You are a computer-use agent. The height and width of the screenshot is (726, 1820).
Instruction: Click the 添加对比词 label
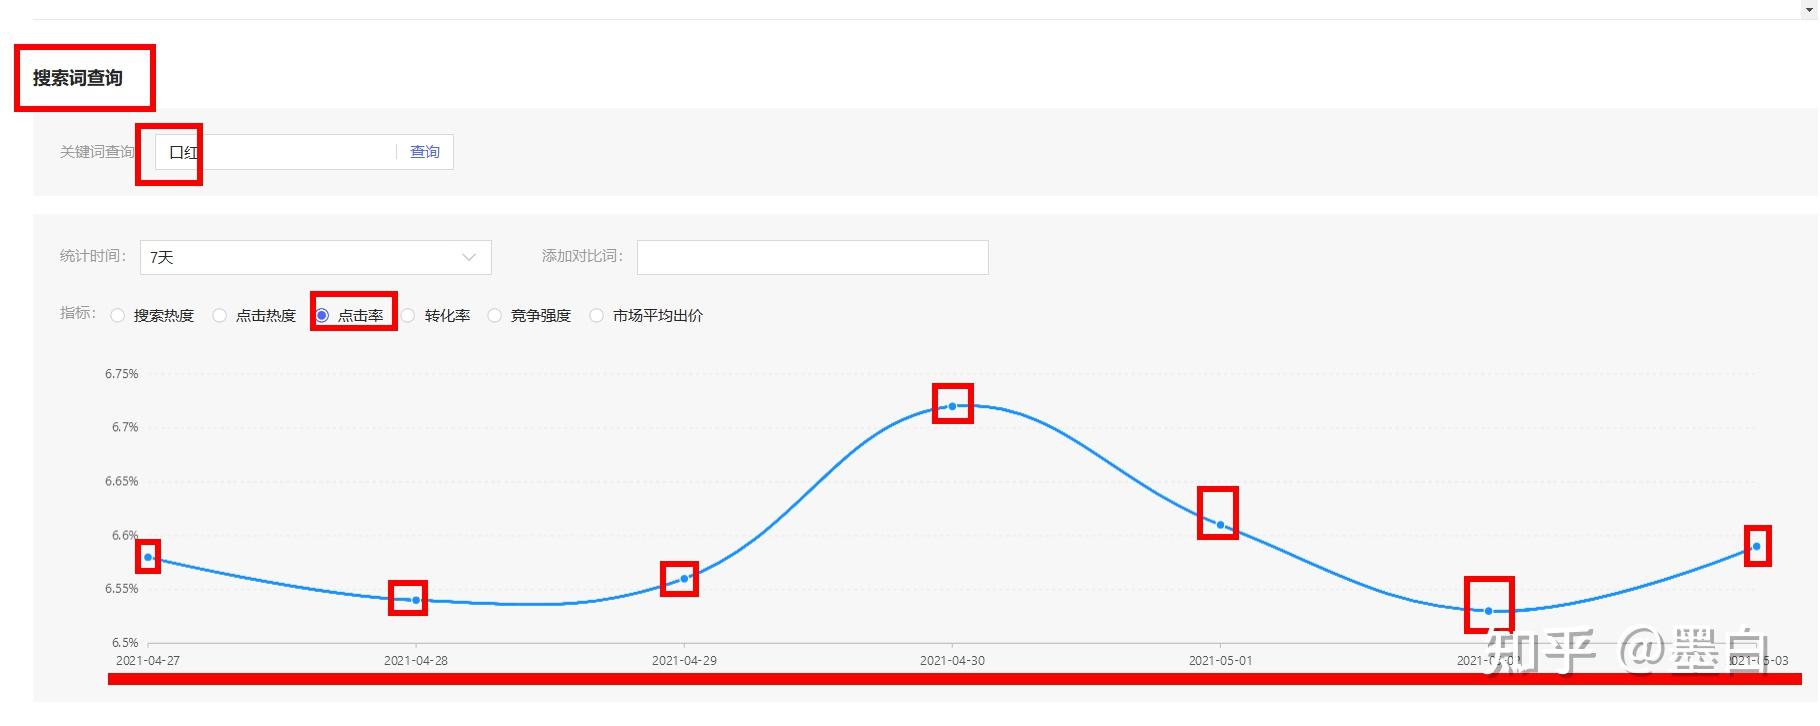[x=582, y=256]
